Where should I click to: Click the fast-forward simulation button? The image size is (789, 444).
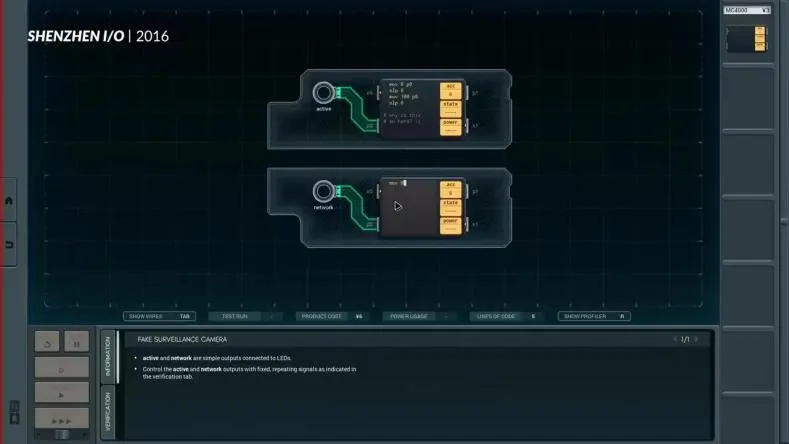[x=61, y=418]
